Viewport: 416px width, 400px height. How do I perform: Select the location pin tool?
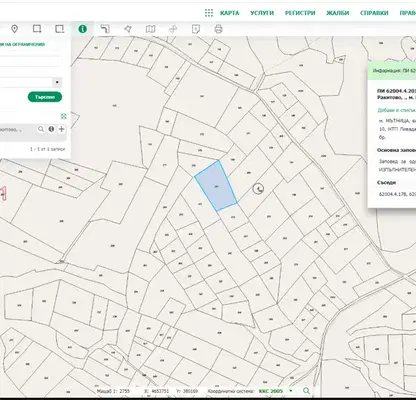[14, 29]
